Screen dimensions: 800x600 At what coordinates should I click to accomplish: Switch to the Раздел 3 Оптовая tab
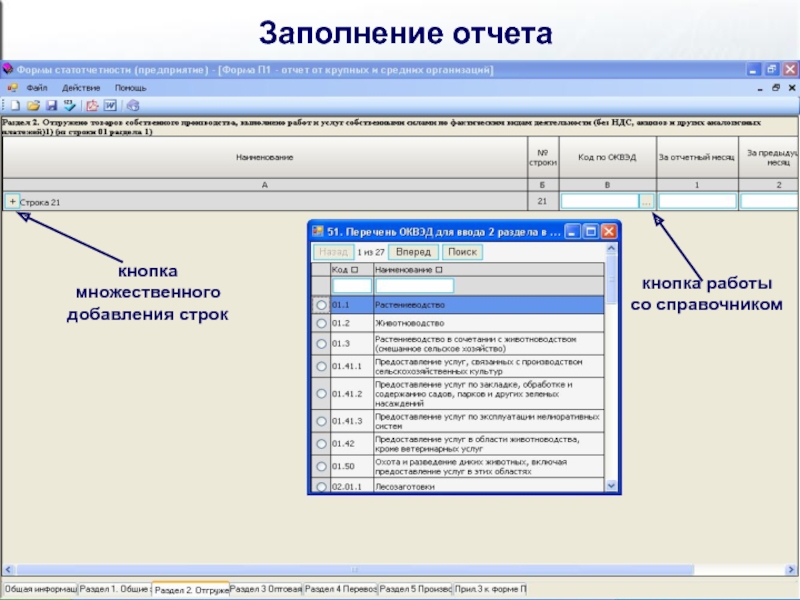tap(266, 589)
